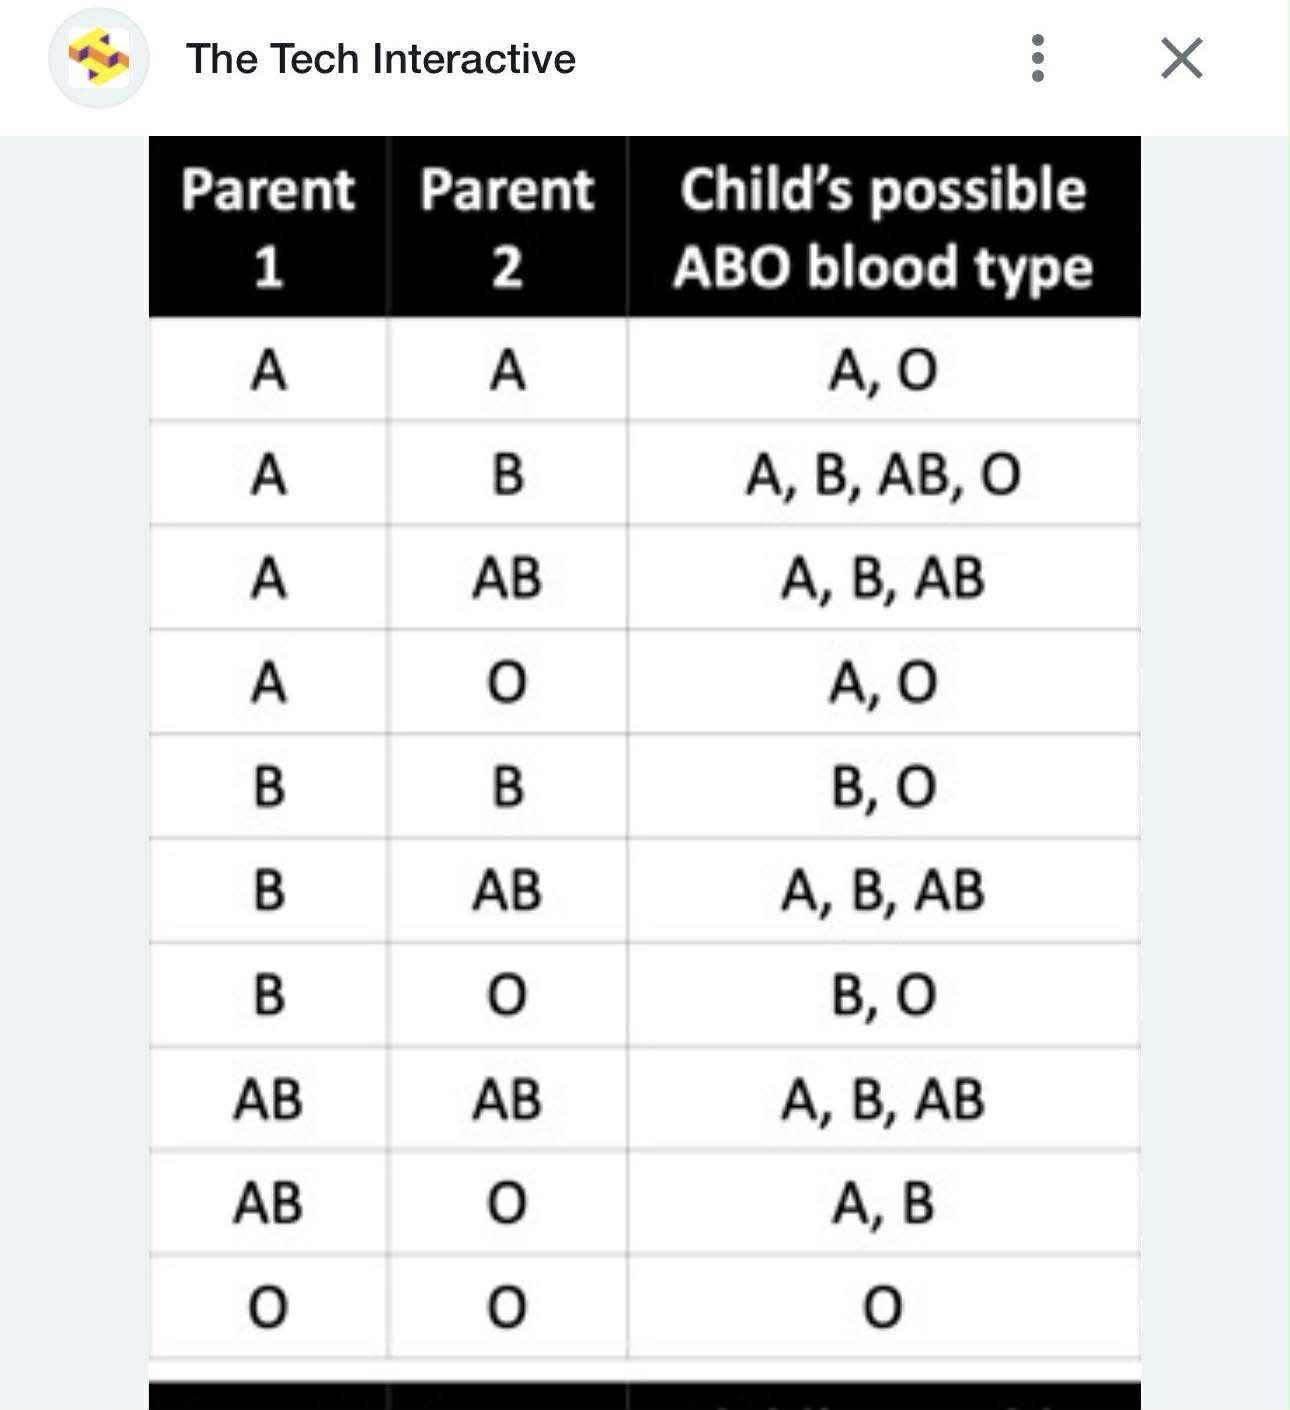This screenshot has height=1410, width=1290.
Task: Click "B, O" result for B and O parents
Action: coord(883,995)
